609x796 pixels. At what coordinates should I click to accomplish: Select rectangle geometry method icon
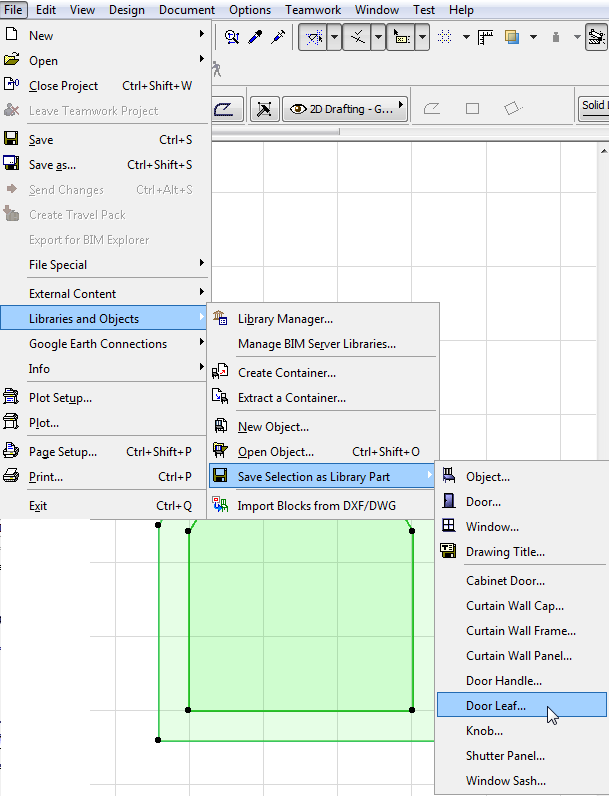[472, 108]
